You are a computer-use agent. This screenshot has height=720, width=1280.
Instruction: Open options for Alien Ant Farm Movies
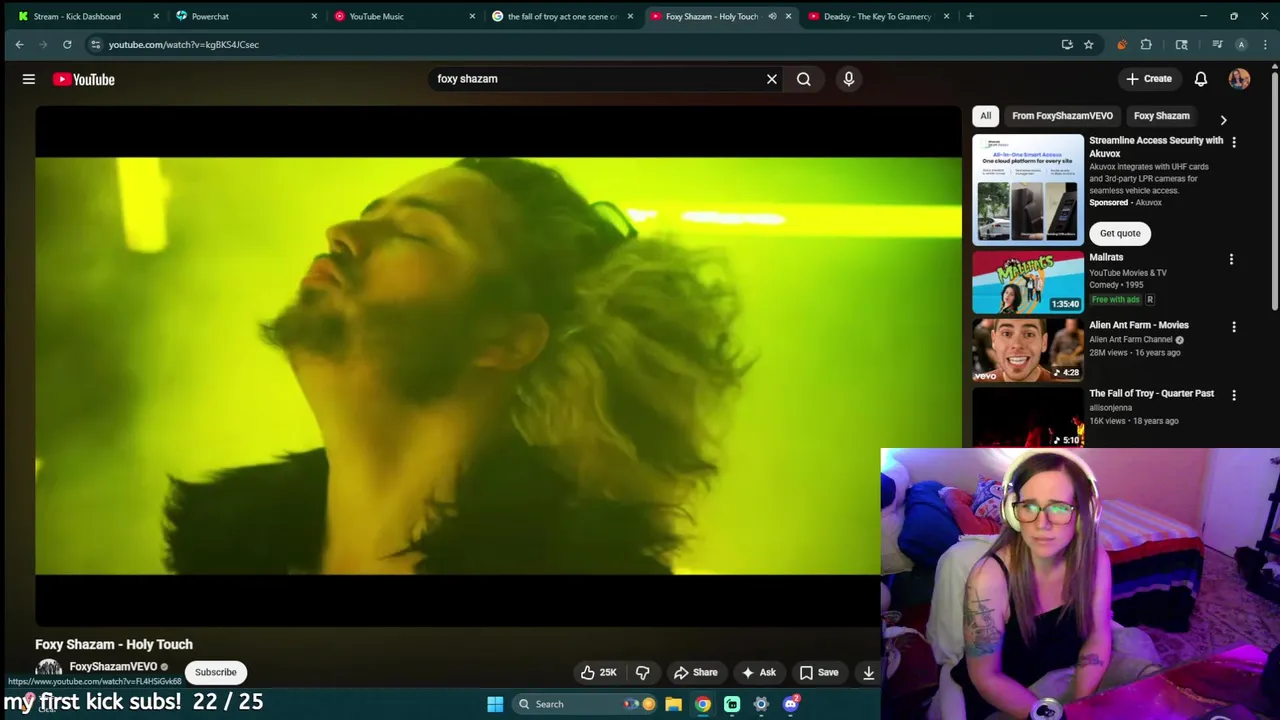[1233, 327]
